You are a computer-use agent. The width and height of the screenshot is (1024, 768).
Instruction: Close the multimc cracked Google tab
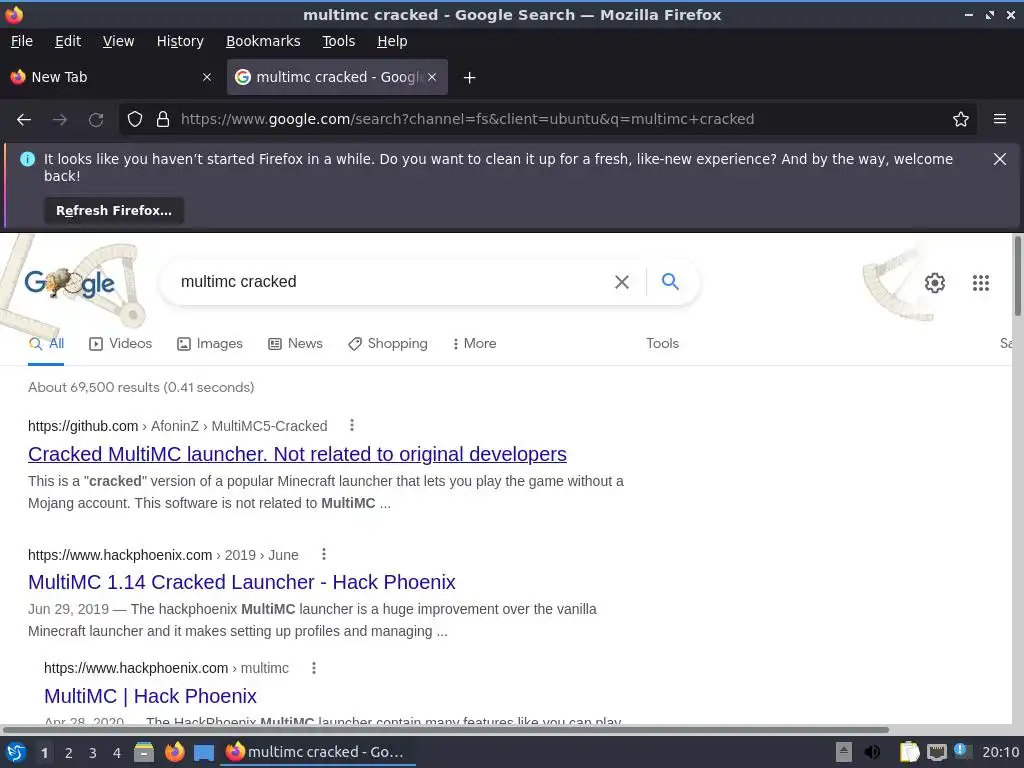[432, 77]
